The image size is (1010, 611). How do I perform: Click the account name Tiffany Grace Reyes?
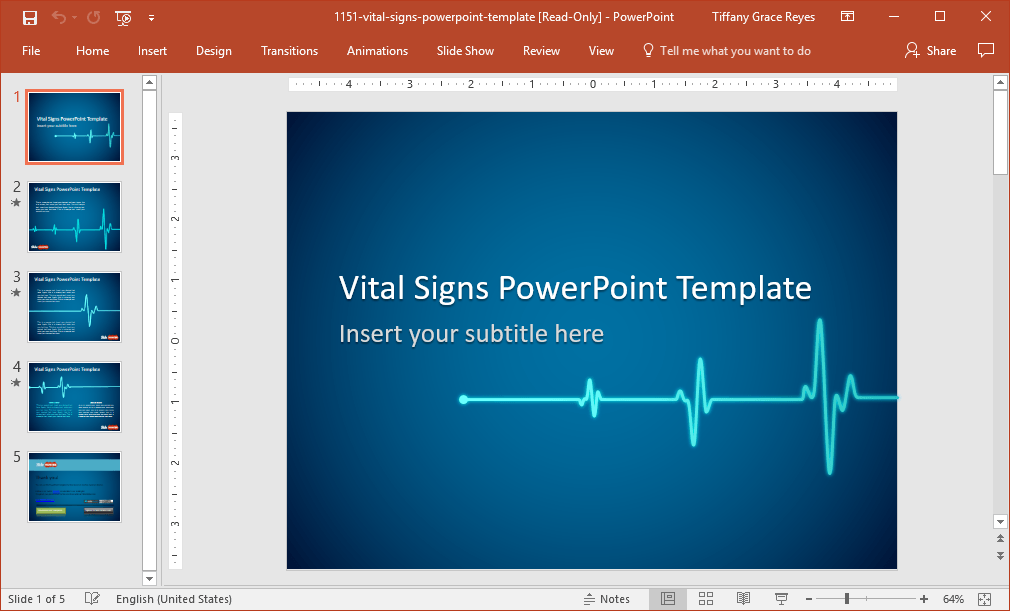coord(763,17)
